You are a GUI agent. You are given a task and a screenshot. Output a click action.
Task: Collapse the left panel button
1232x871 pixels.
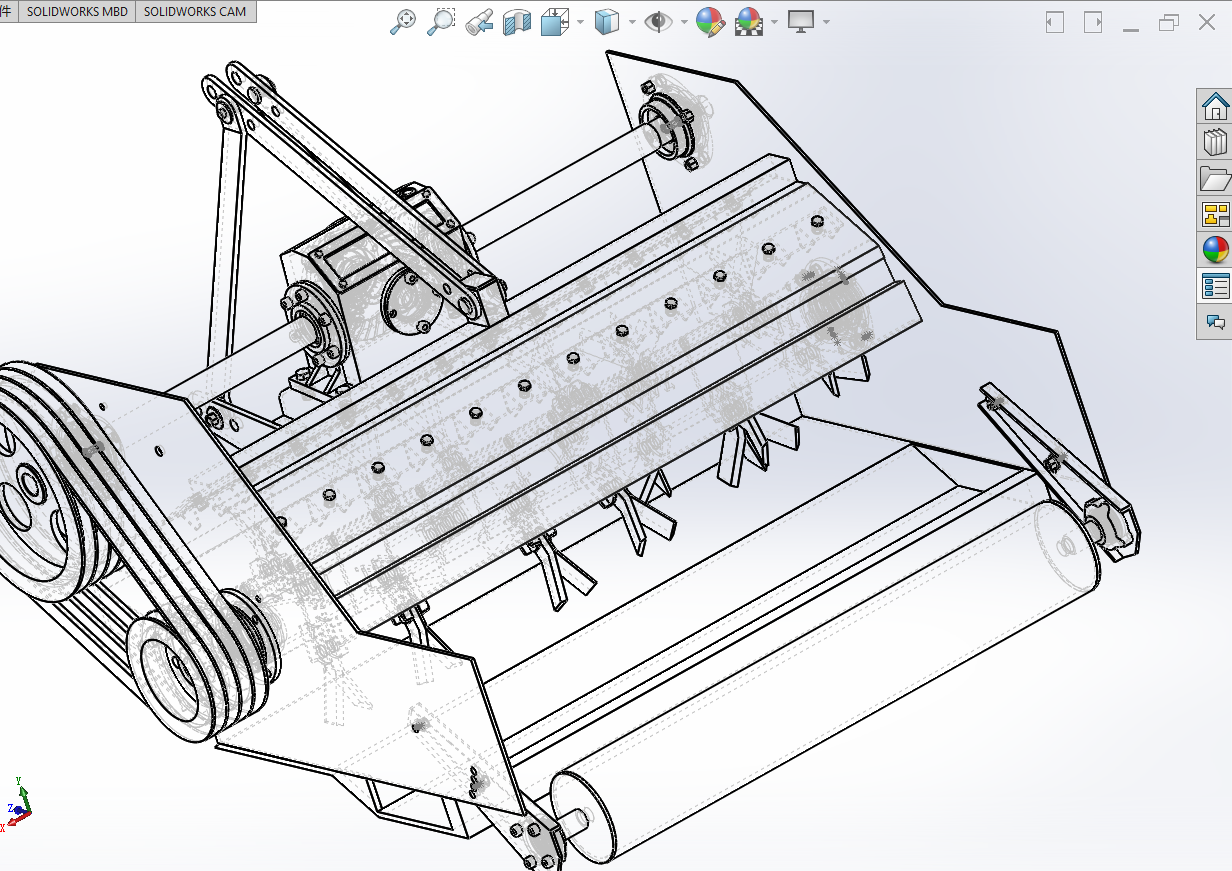(x=1055, y=22)
